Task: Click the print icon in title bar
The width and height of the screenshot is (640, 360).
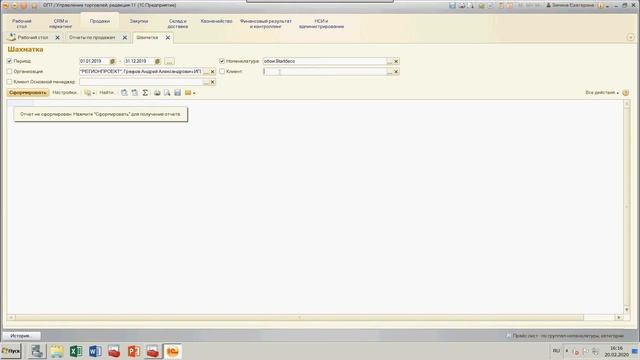Action: [x=462, y=5]
